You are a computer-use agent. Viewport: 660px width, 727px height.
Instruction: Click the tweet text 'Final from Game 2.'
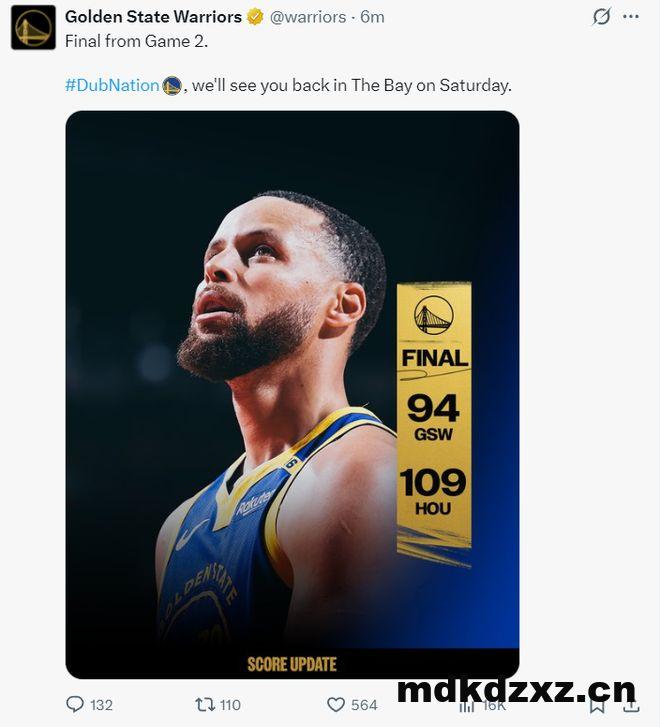point(136,41)
